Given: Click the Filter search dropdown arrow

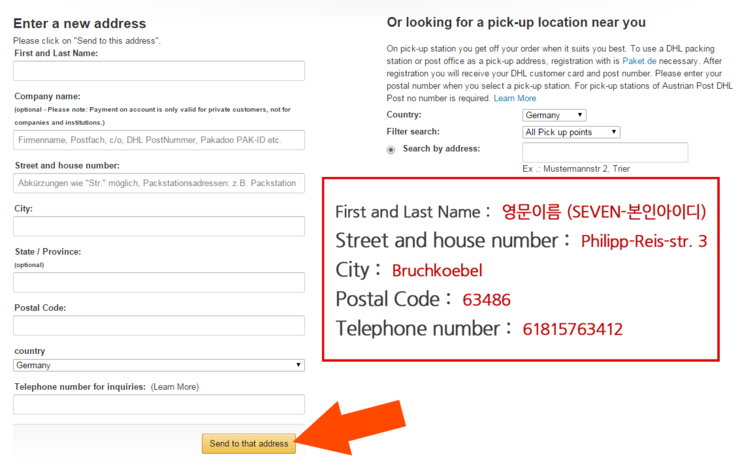Looking at the screenshot, I should [614, 132].
